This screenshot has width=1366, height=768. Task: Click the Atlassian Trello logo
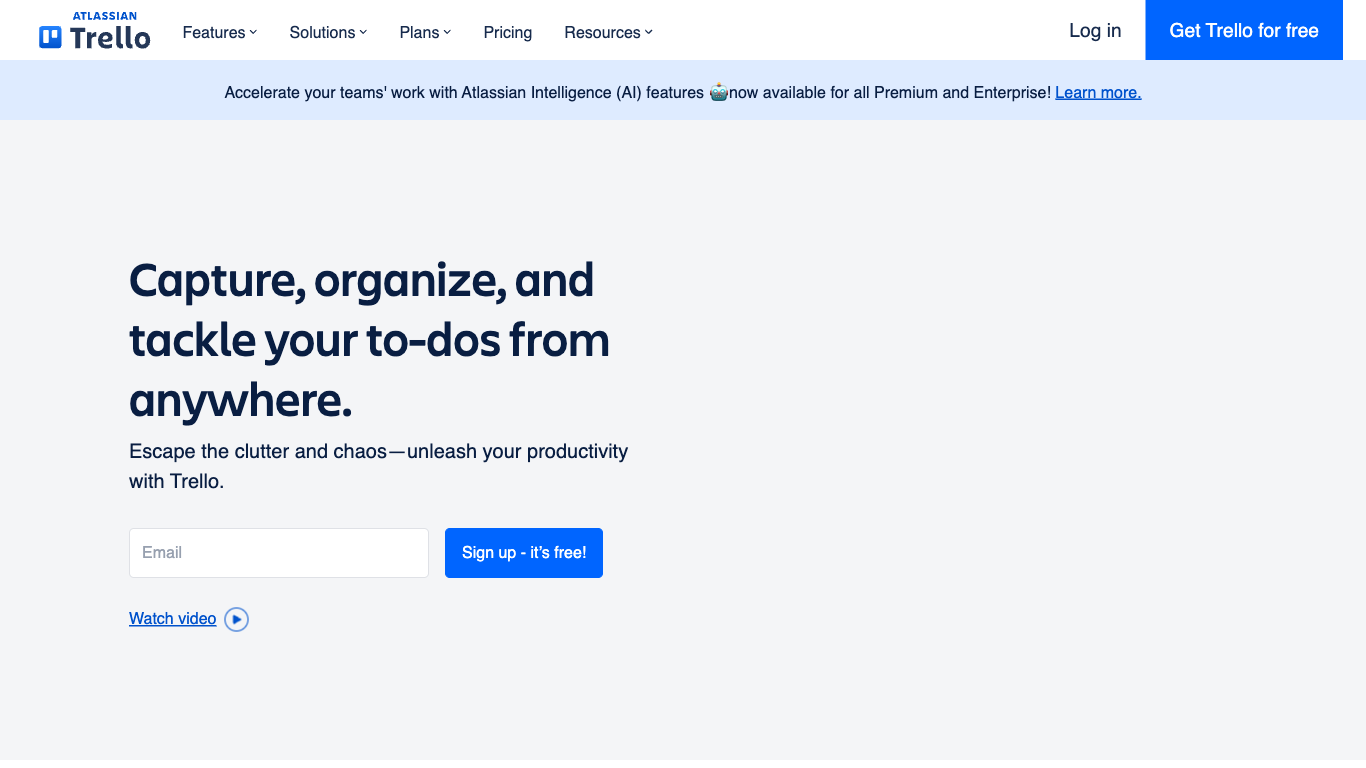(x=95, y=31)
